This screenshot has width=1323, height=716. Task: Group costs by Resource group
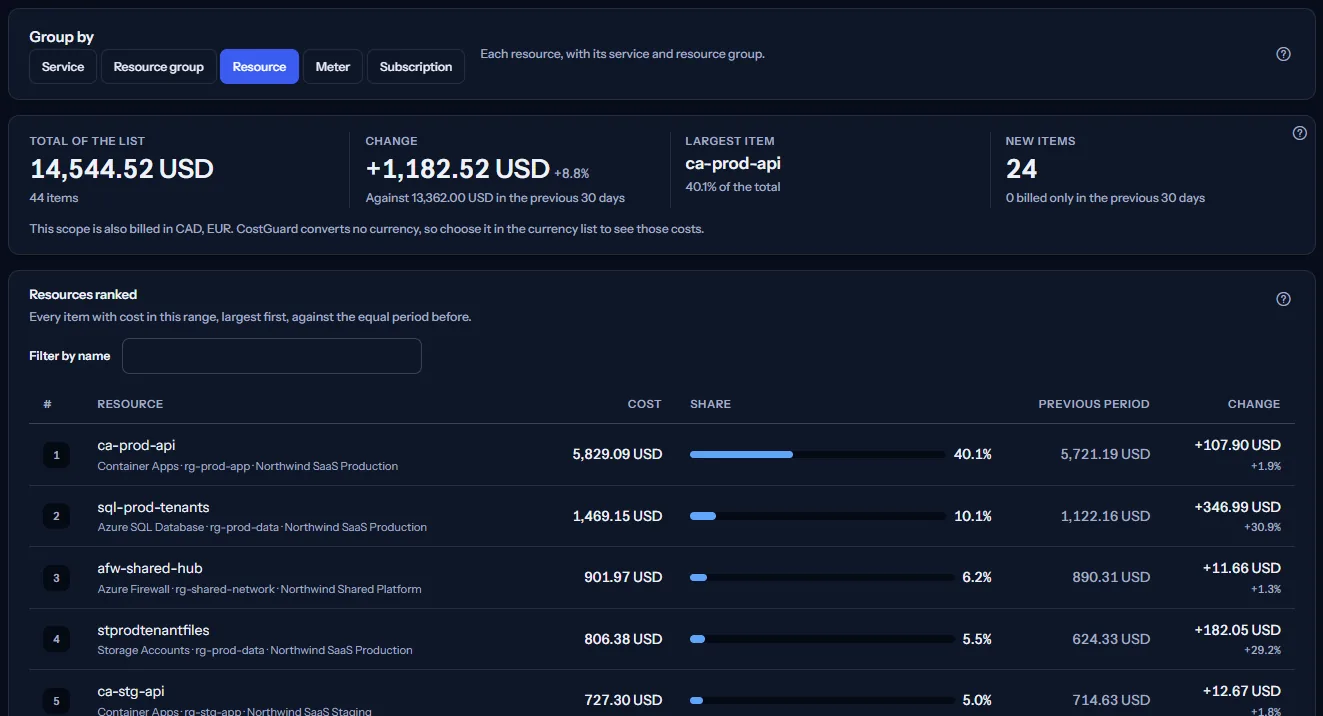[x=159, y=67]
